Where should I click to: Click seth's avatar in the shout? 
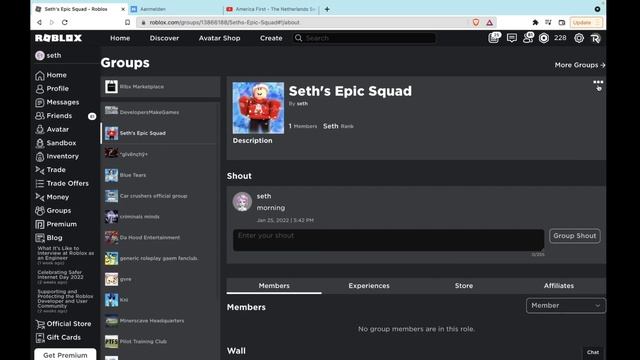[242, 202]
